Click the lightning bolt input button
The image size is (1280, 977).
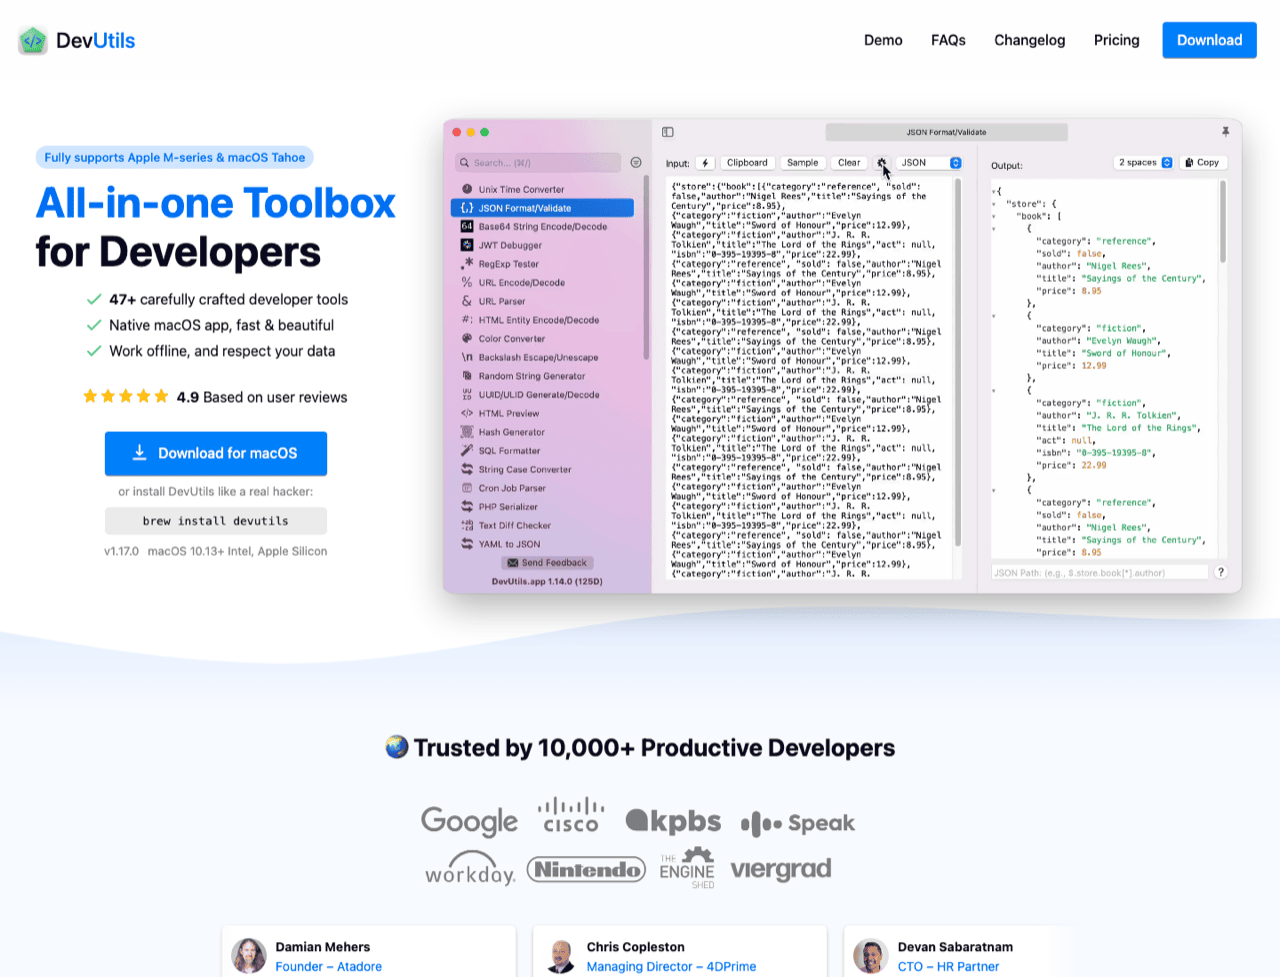click(x=705, y=163)
